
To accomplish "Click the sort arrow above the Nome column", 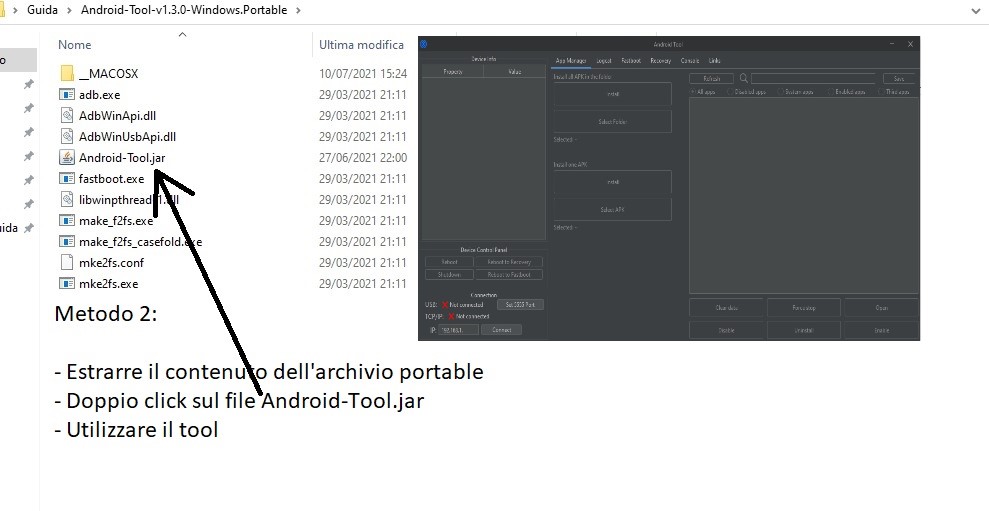I will pos(183,35).
